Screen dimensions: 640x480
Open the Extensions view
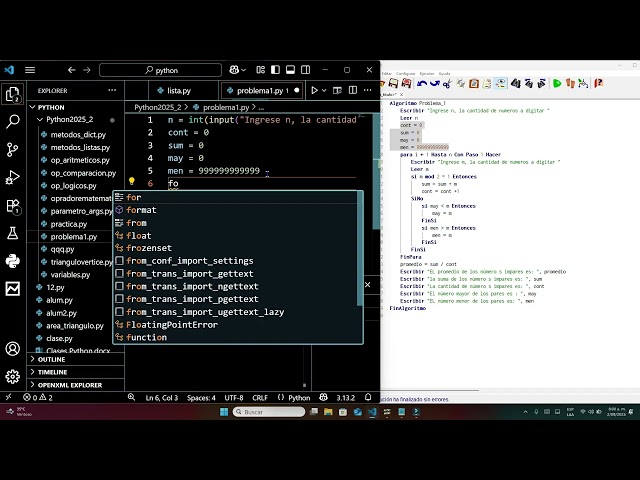[x=13, y=205]
